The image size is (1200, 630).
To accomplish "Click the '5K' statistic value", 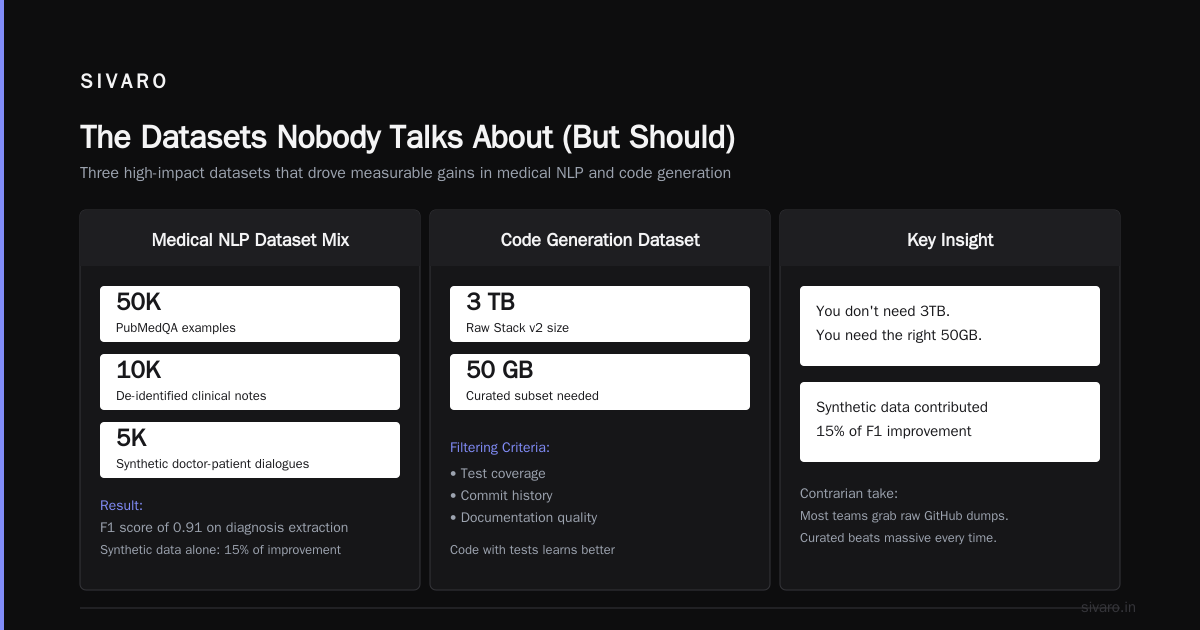I will pyautogui.click(x=132, y=438).
